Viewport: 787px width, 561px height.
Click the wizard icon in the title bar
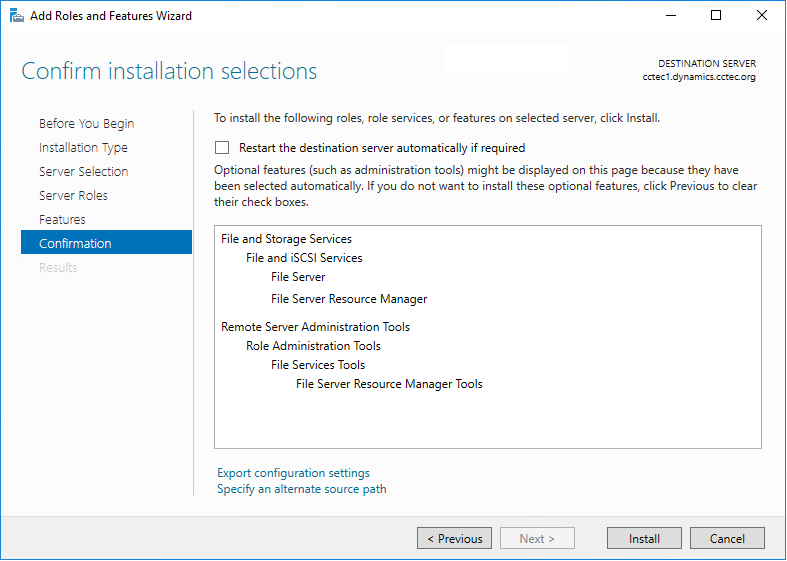click(x=17, y=16)
